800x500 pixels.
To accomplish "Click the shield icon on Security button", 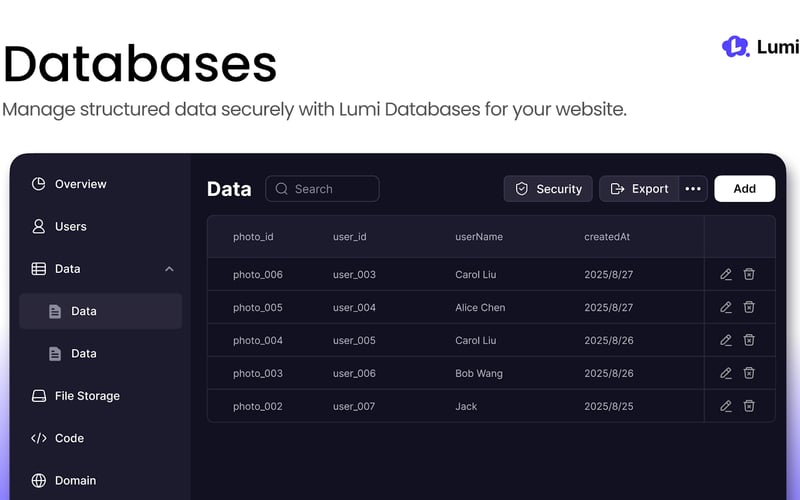I will coord(521,189).
